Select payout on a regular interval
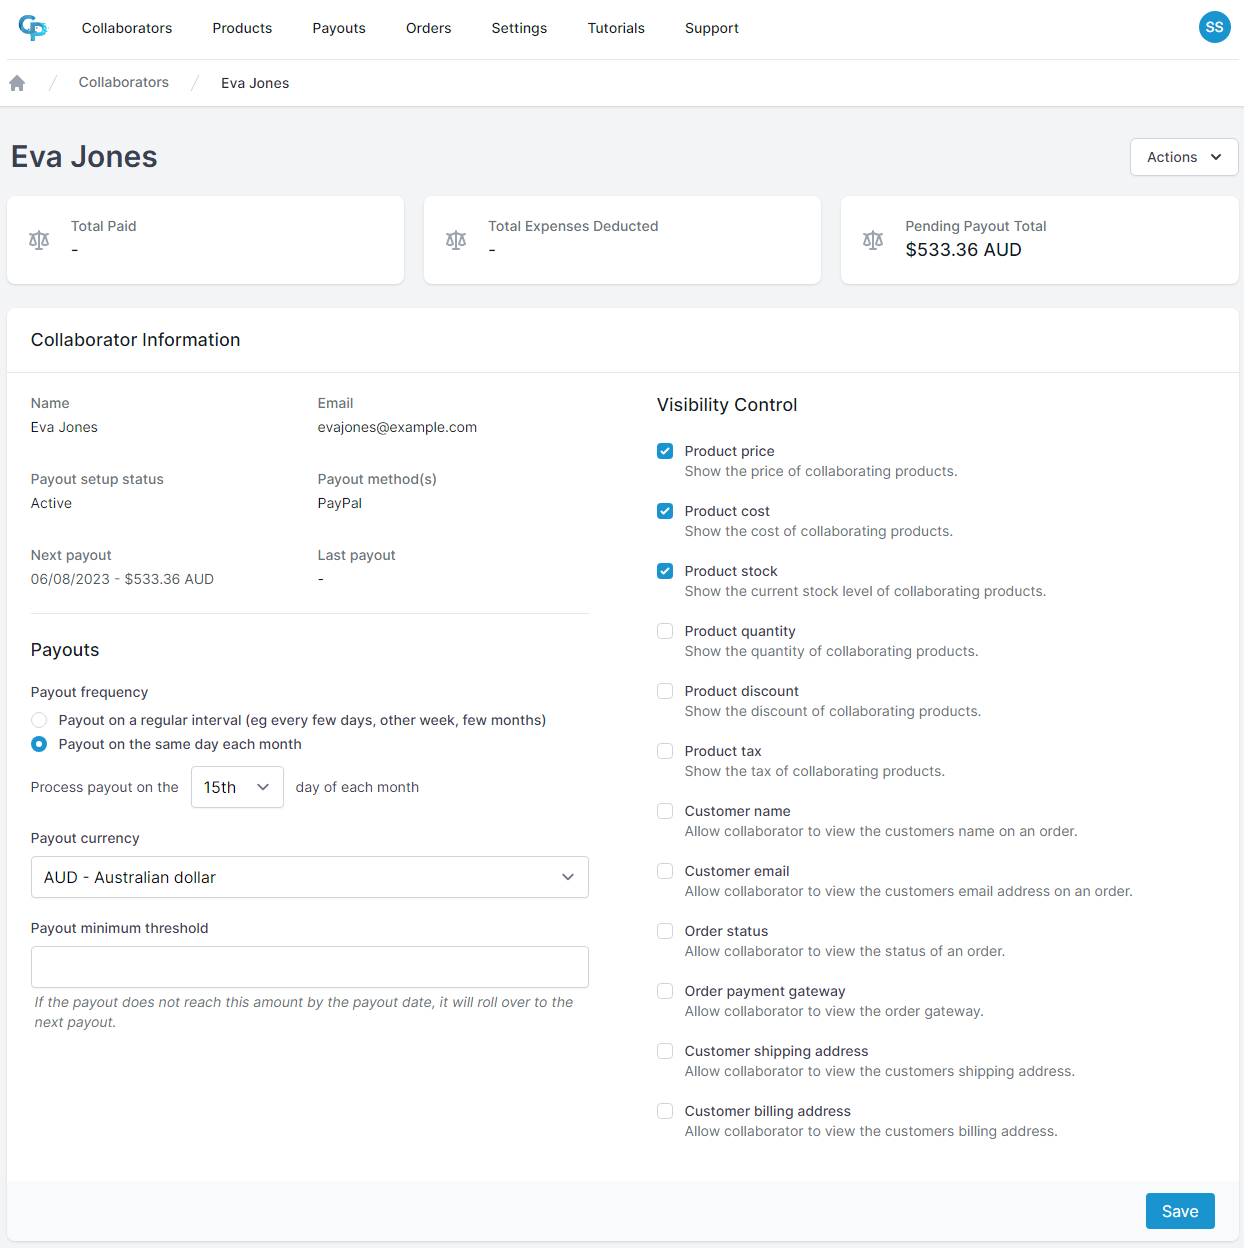This screenshot has height=1248, width=1244. [x=38, y=719]
